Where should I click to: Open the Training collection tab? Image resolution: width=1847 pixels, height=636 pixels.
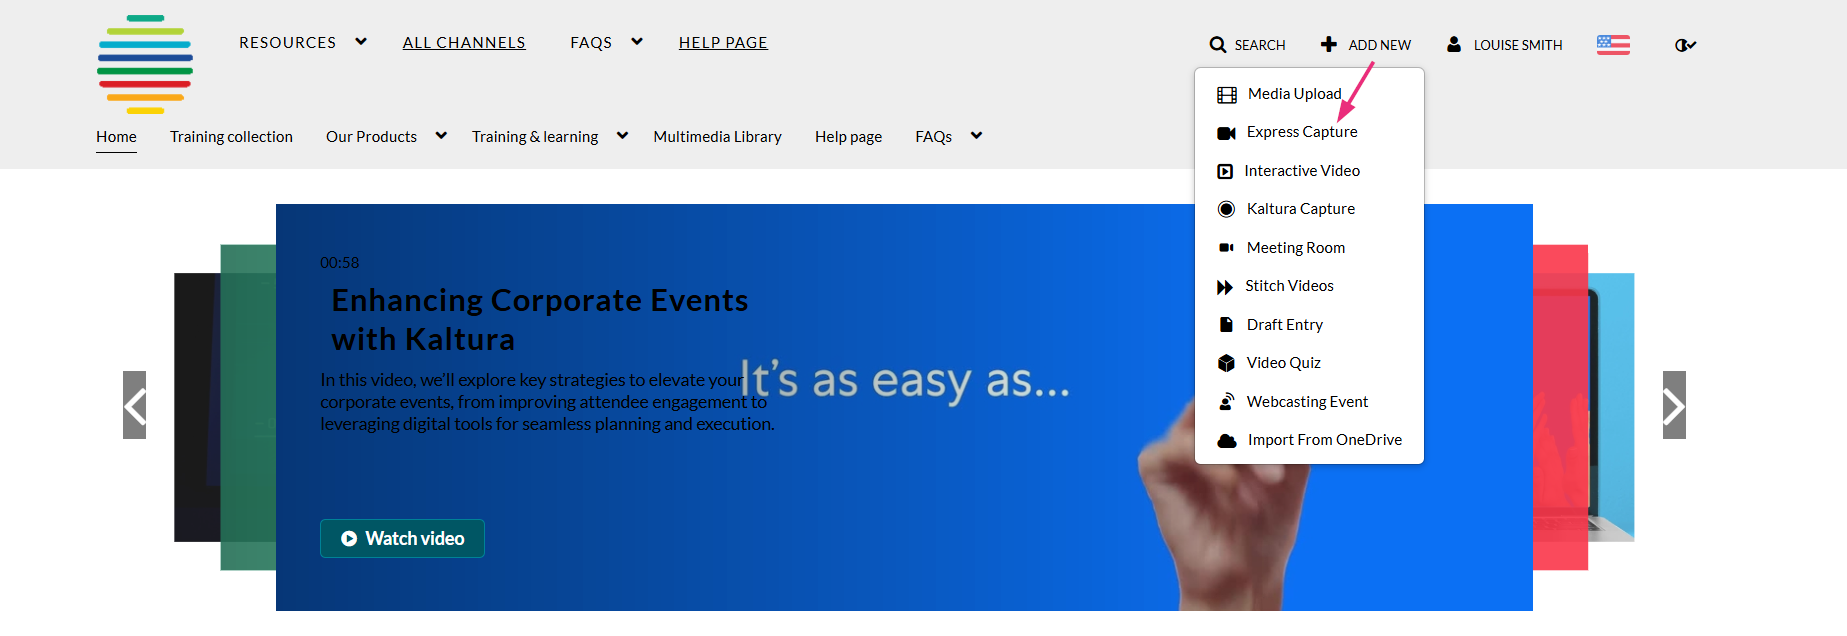pos(231,137)
